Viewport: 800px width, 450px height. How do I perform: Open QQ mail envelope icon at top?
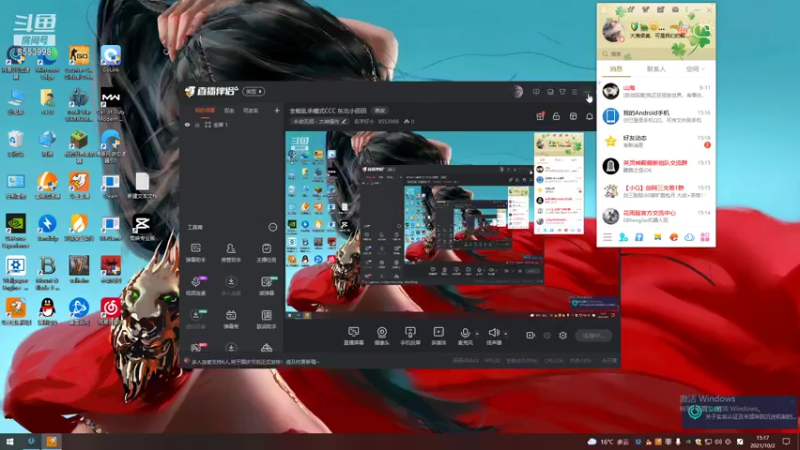[x=675, y=10]
